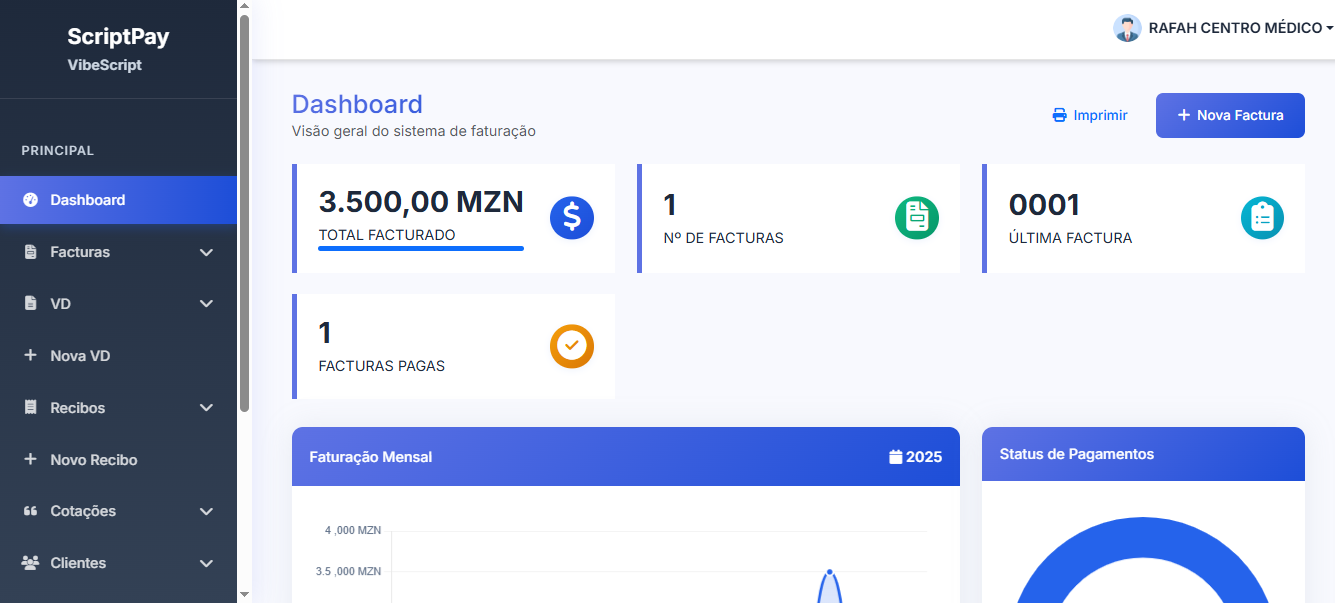Expand the Clientes submenu chevron
The height and width of the screenshot is (603, 1335).
pos(206,563)
